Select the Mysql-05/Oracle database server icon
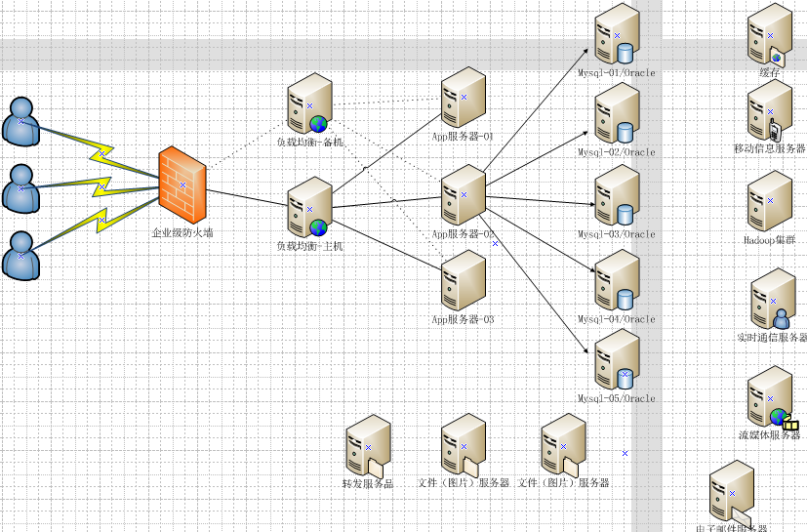Image resolution: width=808 pixels, height=532 pixels. [x=617, y=360]
